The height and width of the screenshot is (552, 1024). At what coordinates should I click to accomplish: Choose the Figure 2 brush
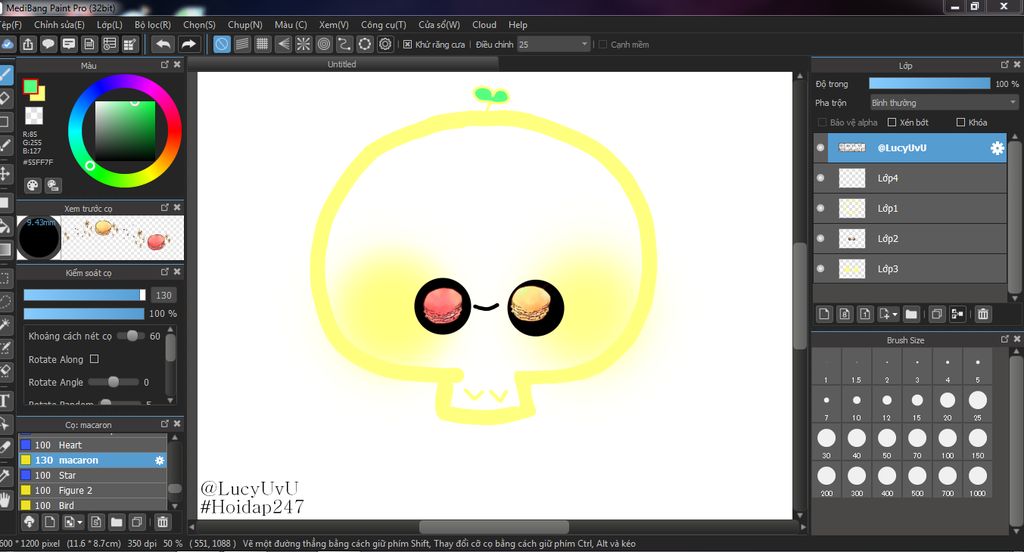pyautogui.click(x=93, y=491)
